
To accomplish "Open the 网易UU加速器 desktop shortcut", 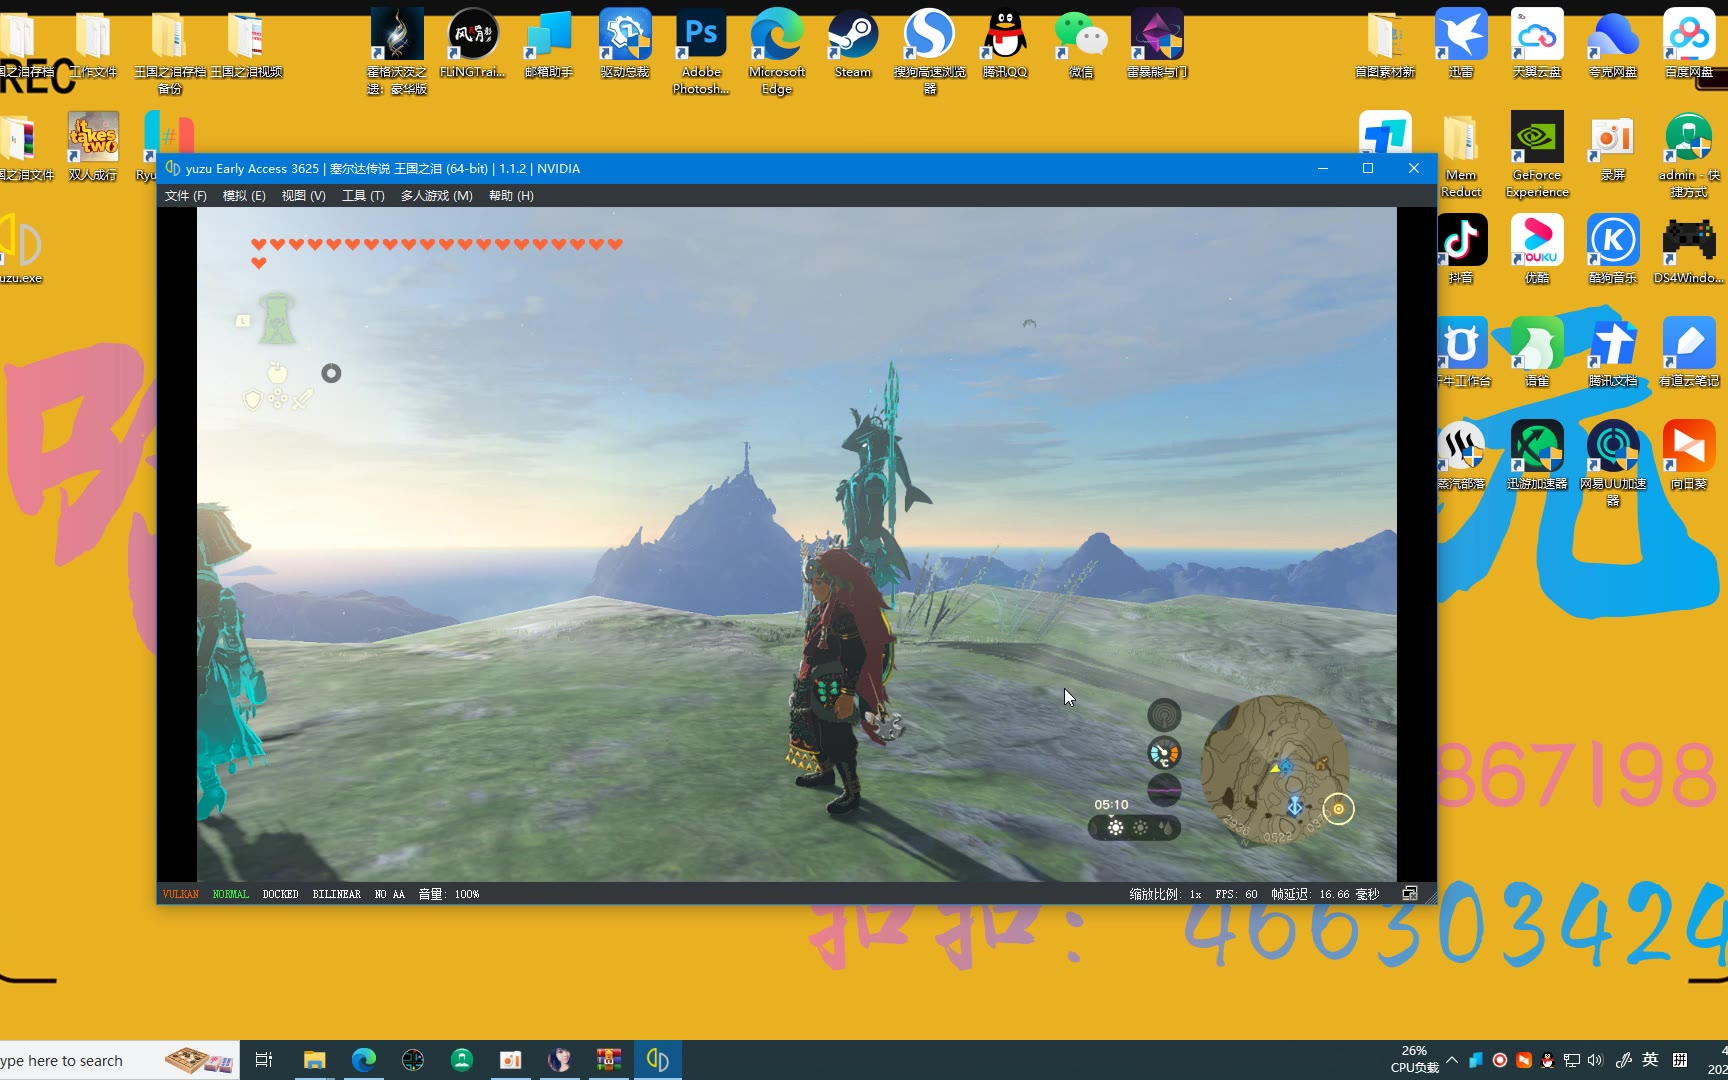I will (x=1613, y=463).
